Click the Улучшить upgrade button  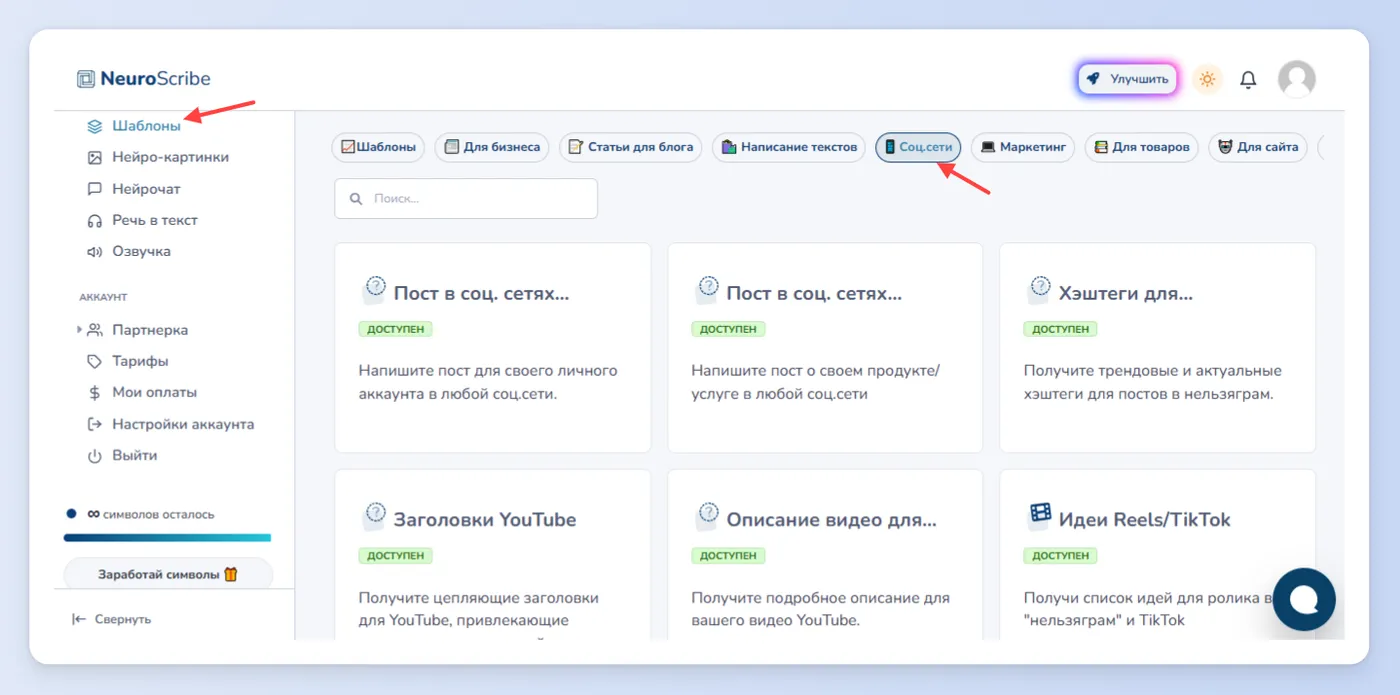(x=1128, y=79)
